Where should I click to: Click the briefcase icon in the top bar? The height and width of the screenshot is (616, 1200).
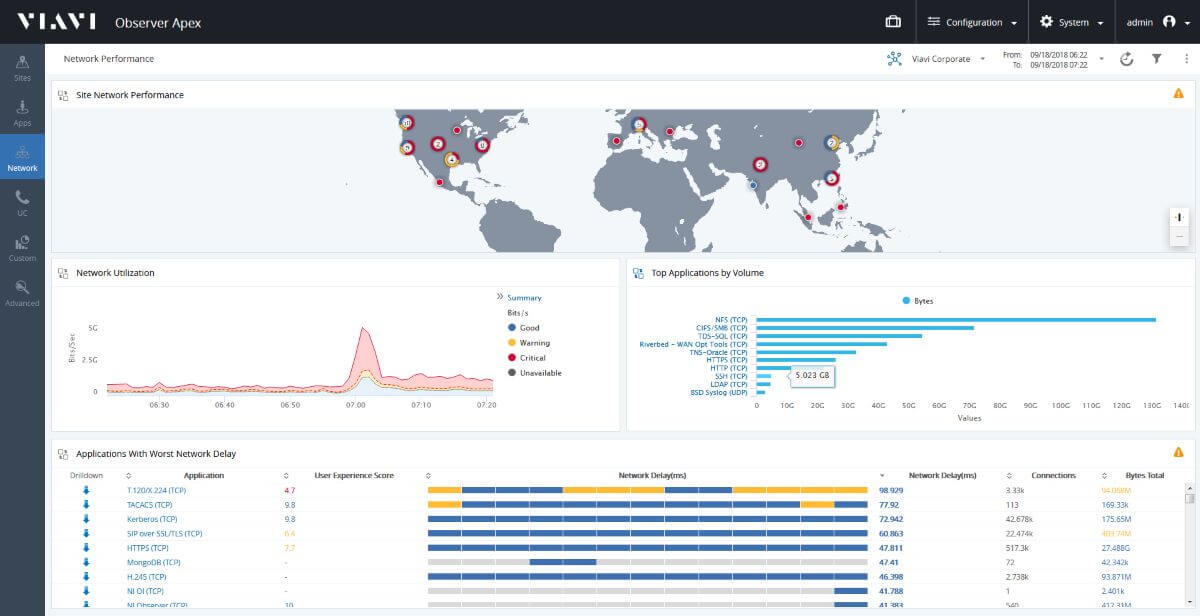coord(892,21)
